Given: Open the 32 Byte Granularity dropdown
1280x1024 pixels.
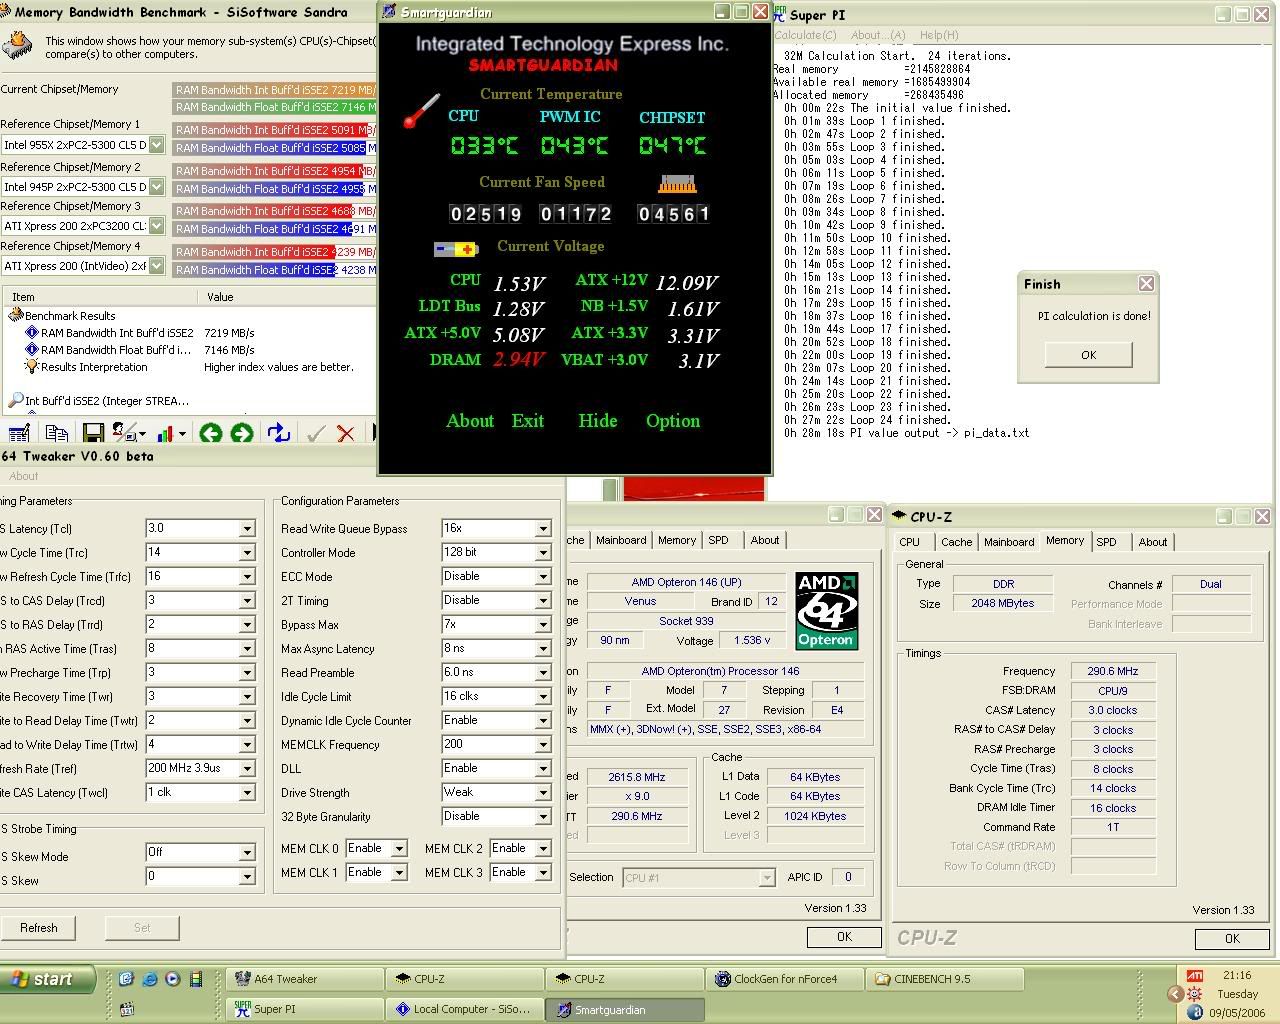Looking at the screenshot, I should tap(543, 816).
